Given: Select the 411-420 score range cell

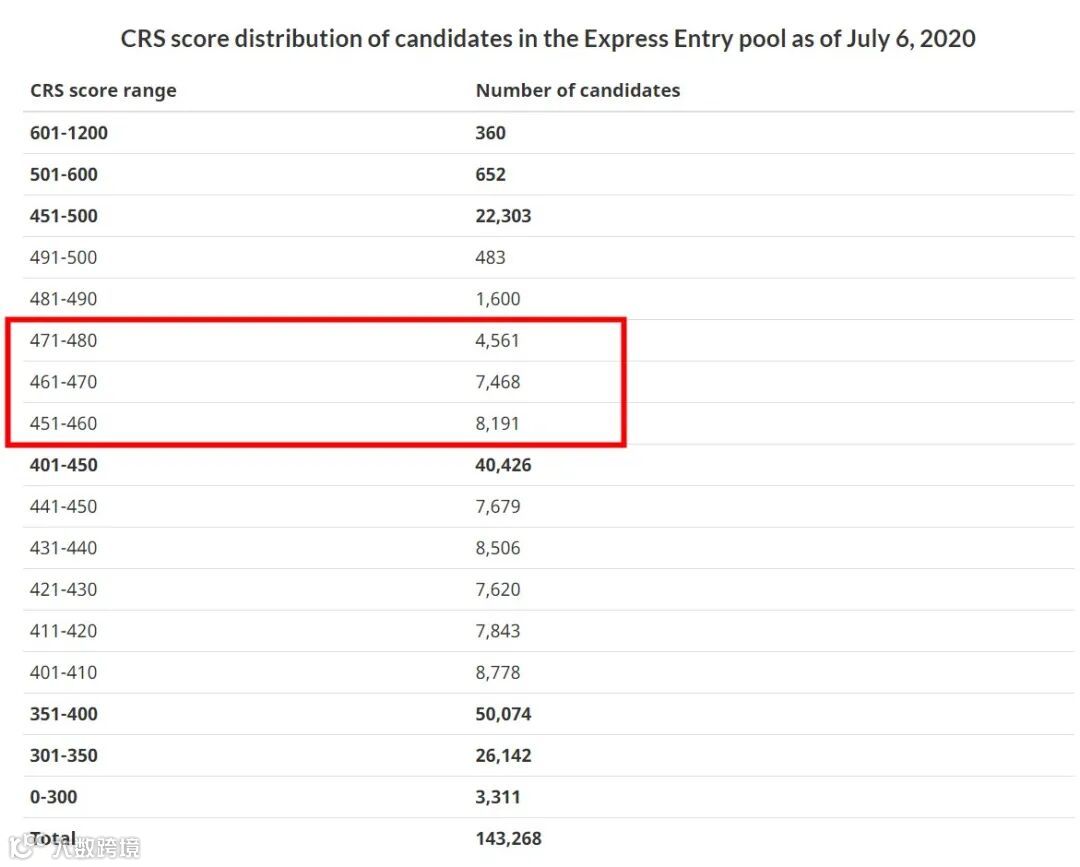Looking at the screenshot, I should [64, 631].
